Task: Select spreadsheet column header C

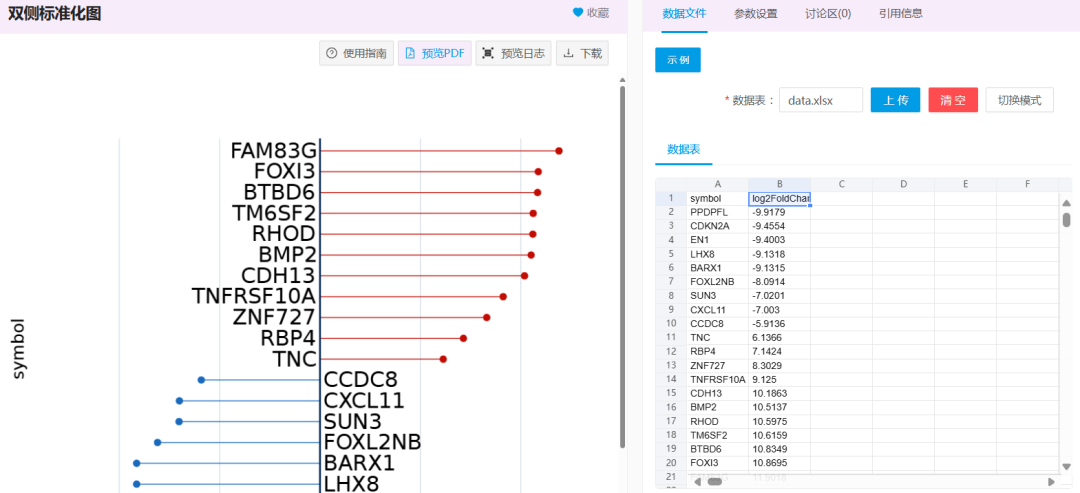Action: 841,184
